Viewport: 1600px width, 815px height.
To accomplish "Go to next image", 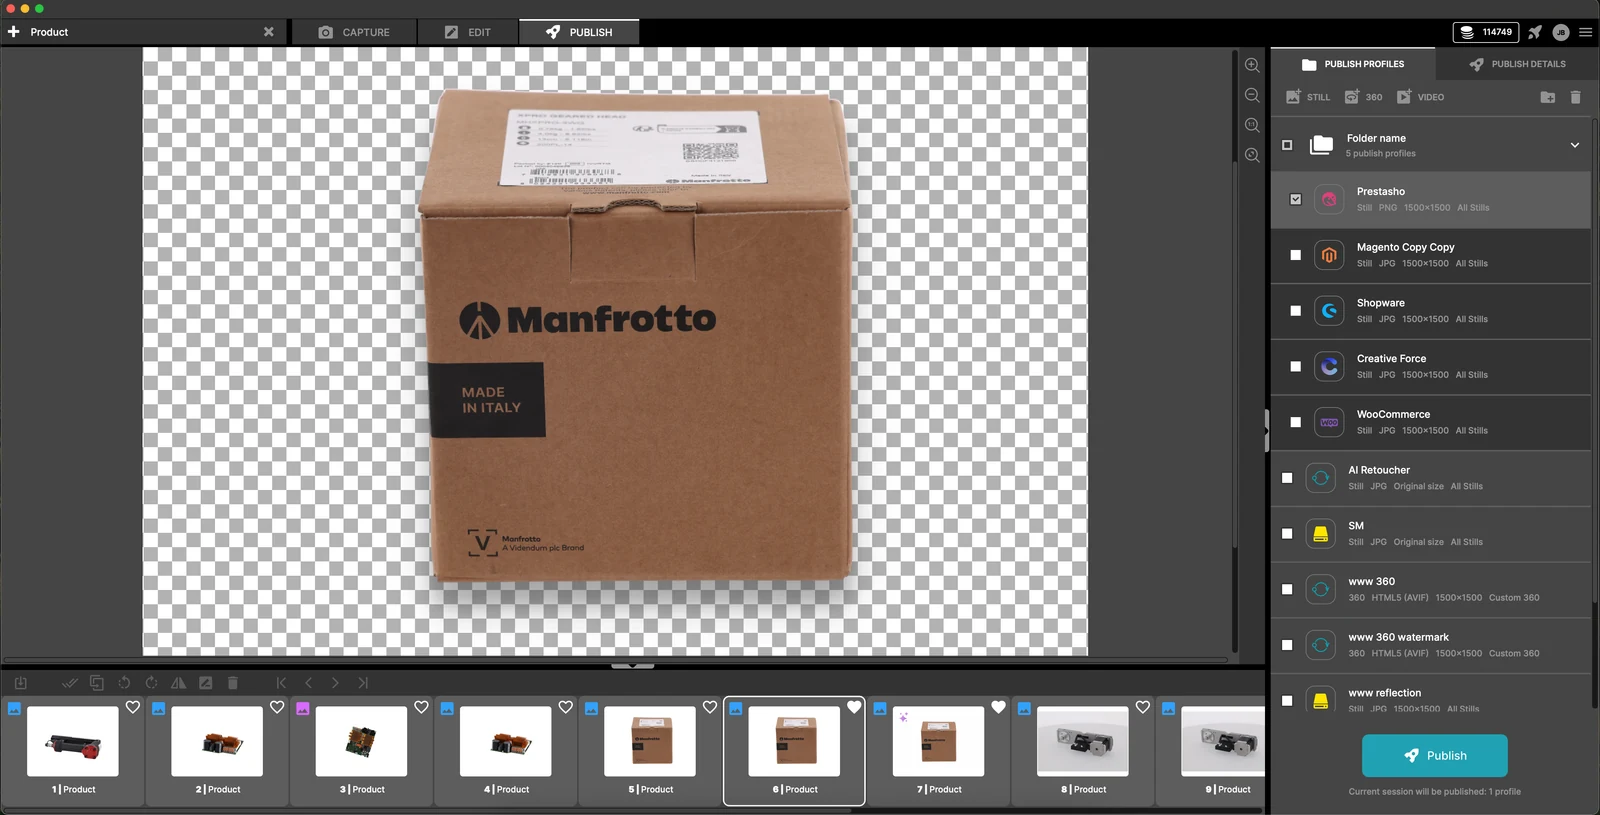I will coord(335,683).
